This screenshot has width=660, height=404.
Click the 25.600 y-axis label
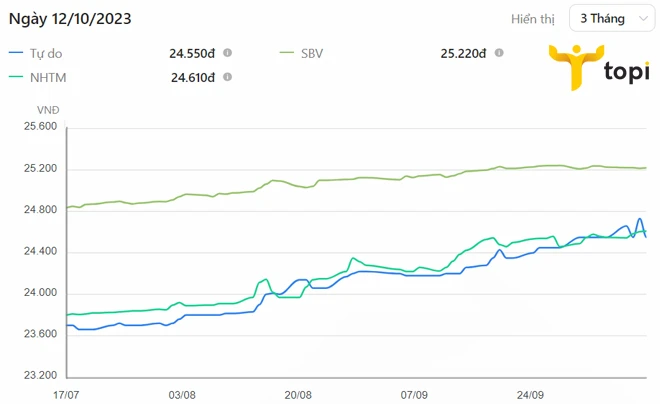[42, 127]
